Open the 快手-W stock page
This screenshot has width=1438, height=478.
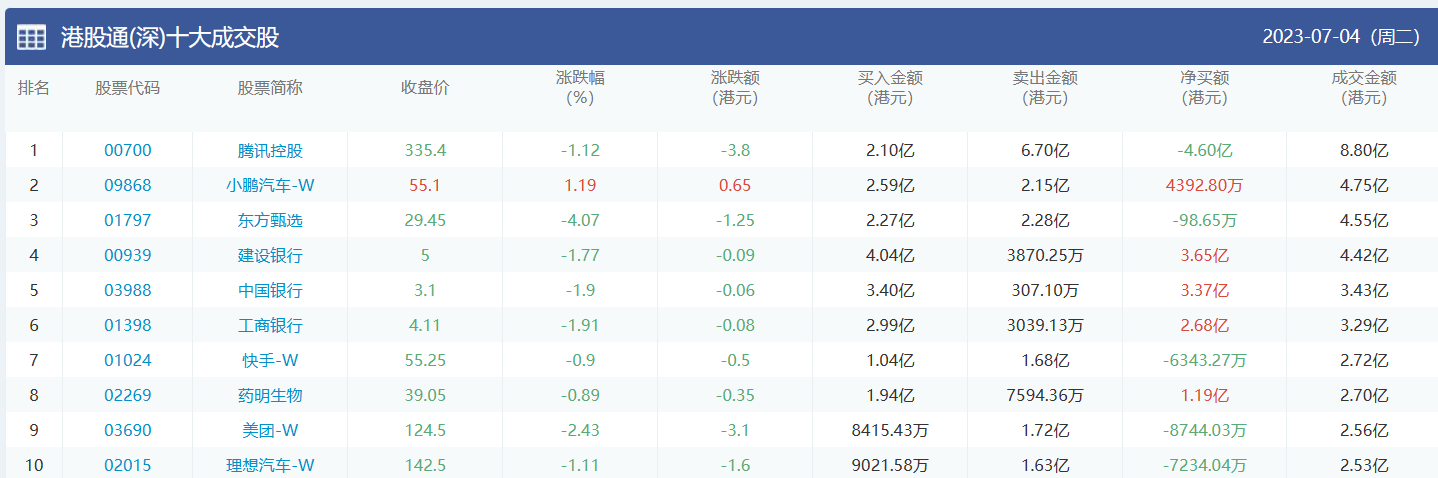(270, 361)
